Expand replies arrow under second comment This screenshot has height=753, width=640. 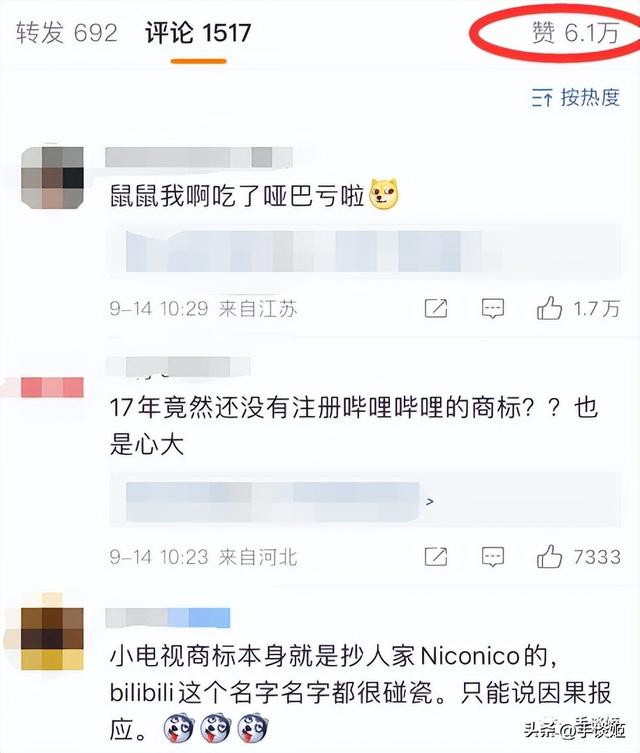[x=430, y=501]
